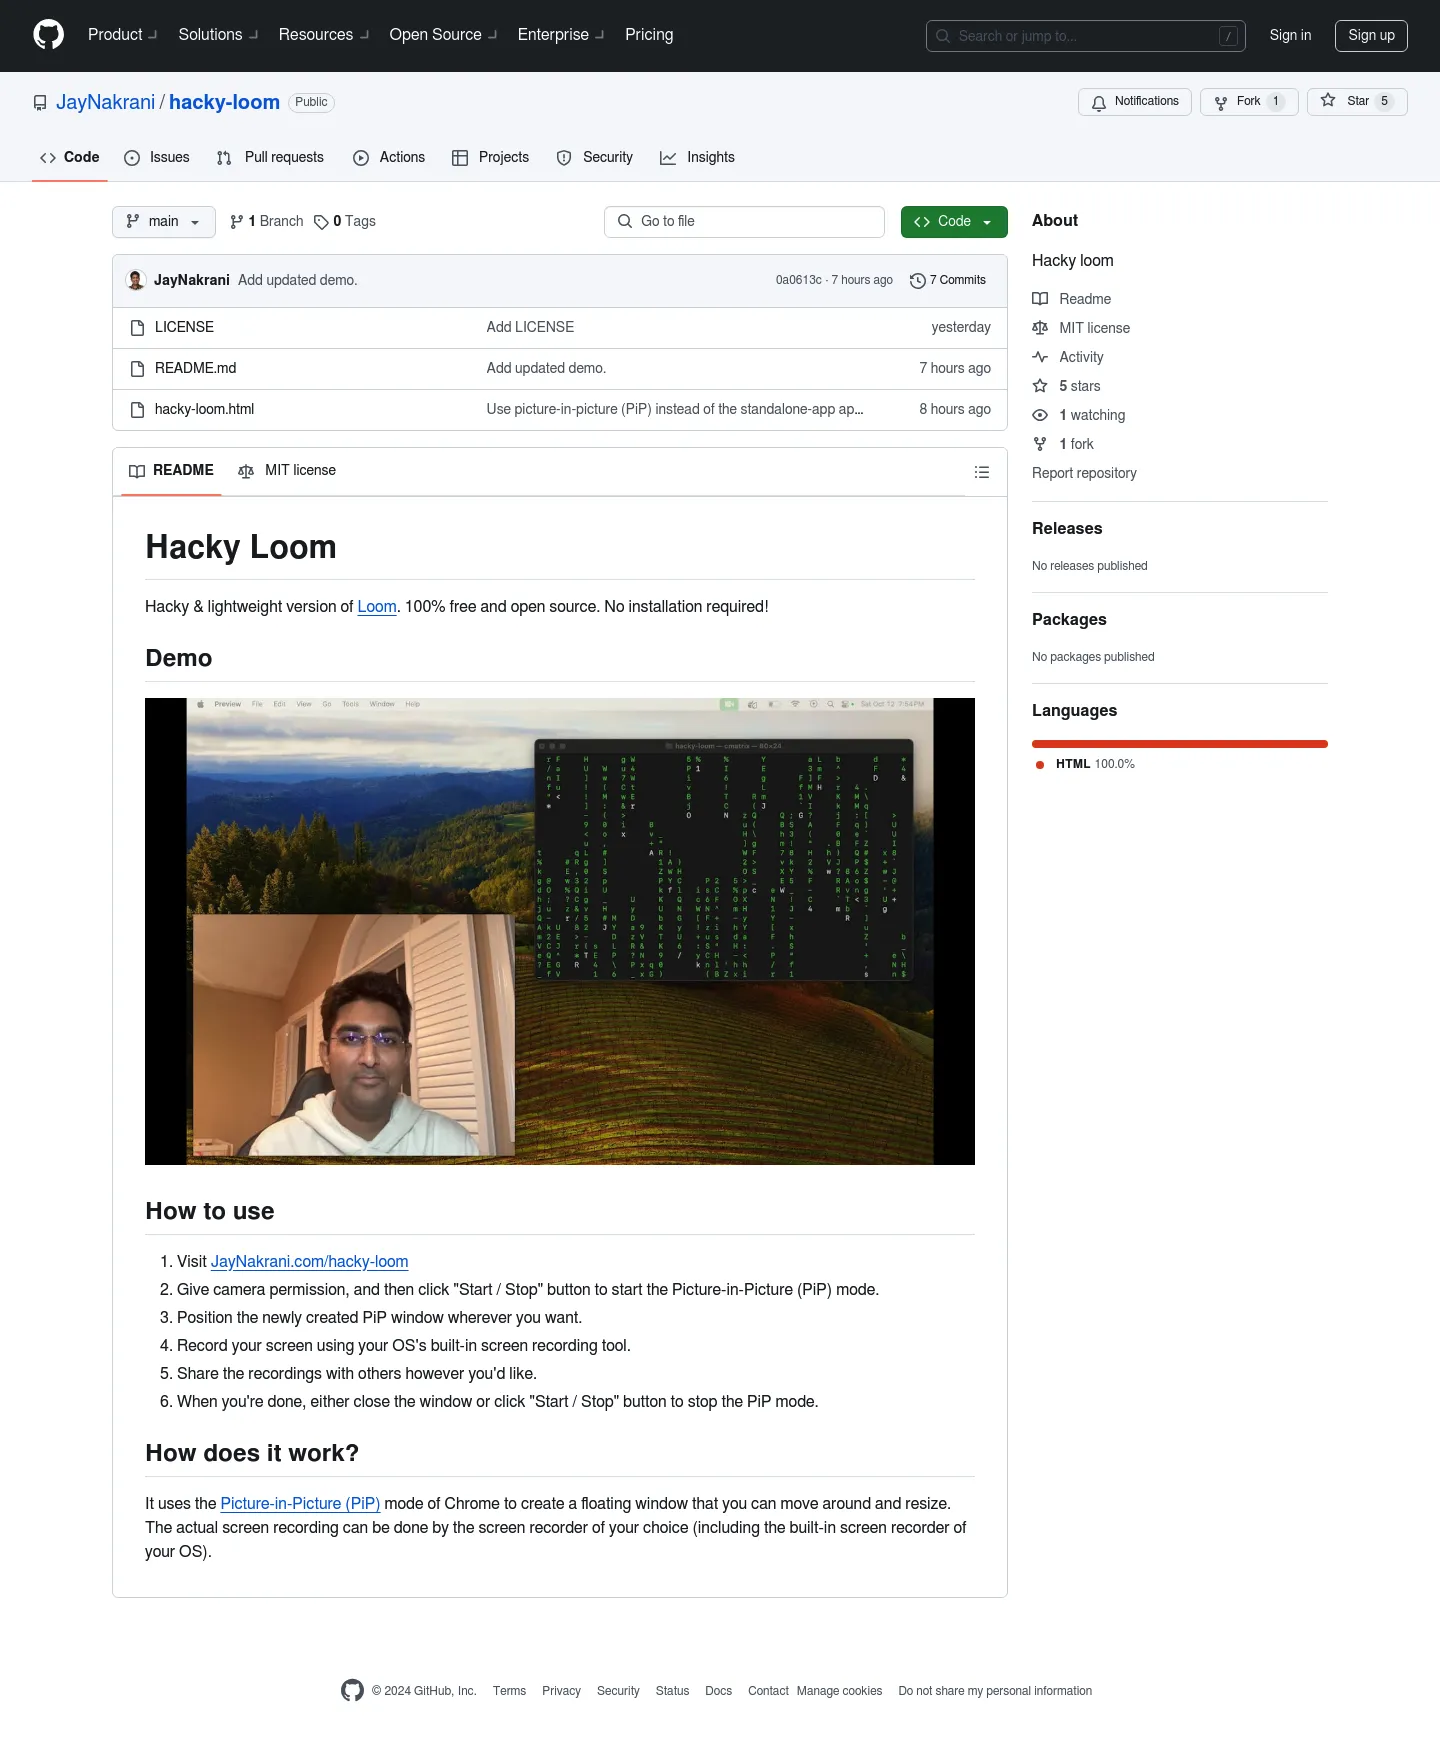The image size is (1440, 1745).
Task: Open the Use picture-in-picture commit message
Action: click(x=675, y=409)
